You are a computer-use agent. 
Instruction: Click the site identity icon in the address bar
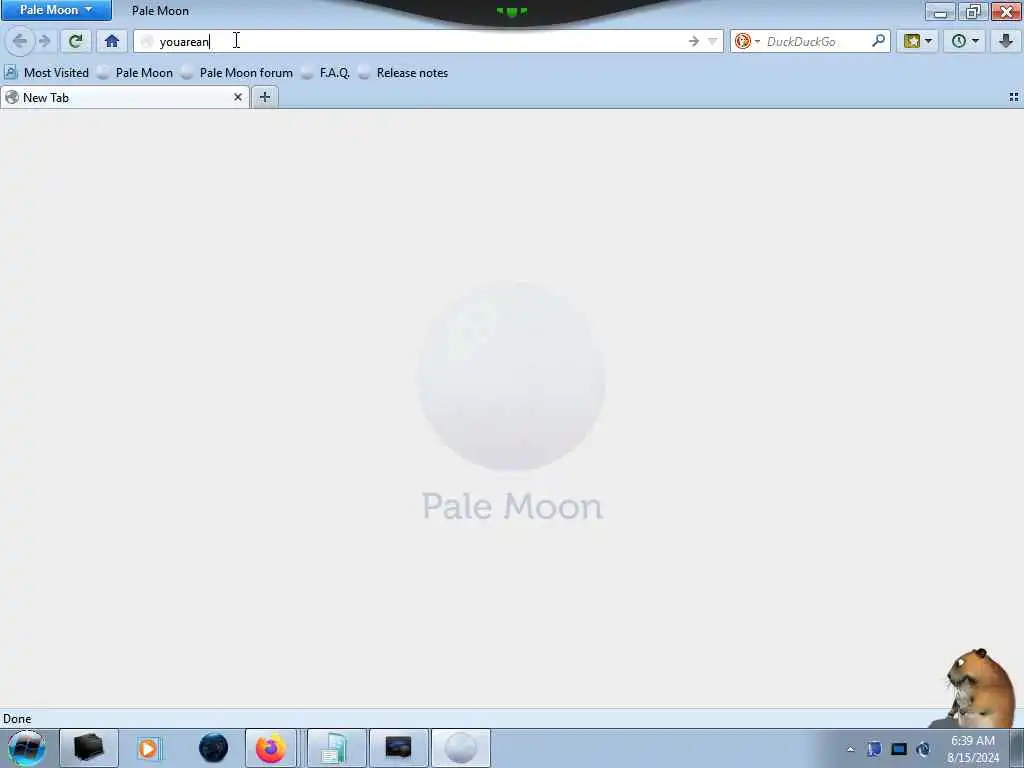pyautogui.click(x=147, y=42)
